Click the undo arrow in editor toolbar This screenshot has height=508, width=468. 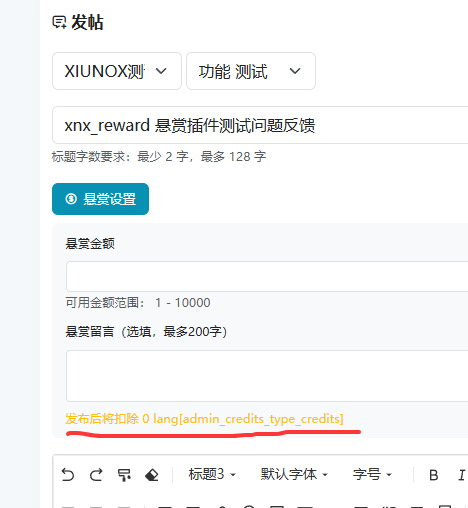(x=68, y=474)
